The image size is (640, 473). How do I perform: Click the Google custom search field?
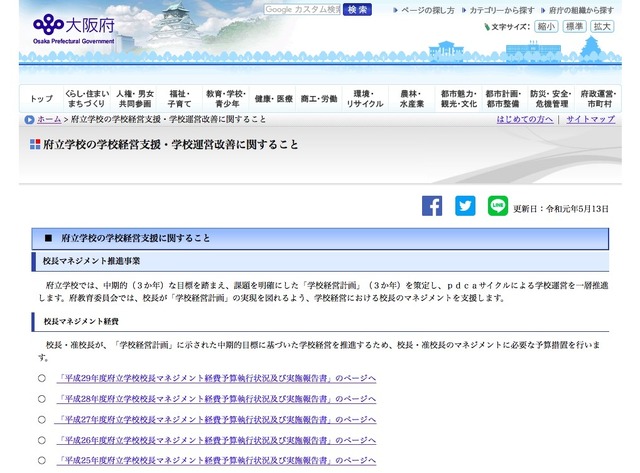click(x=302, y=9)
